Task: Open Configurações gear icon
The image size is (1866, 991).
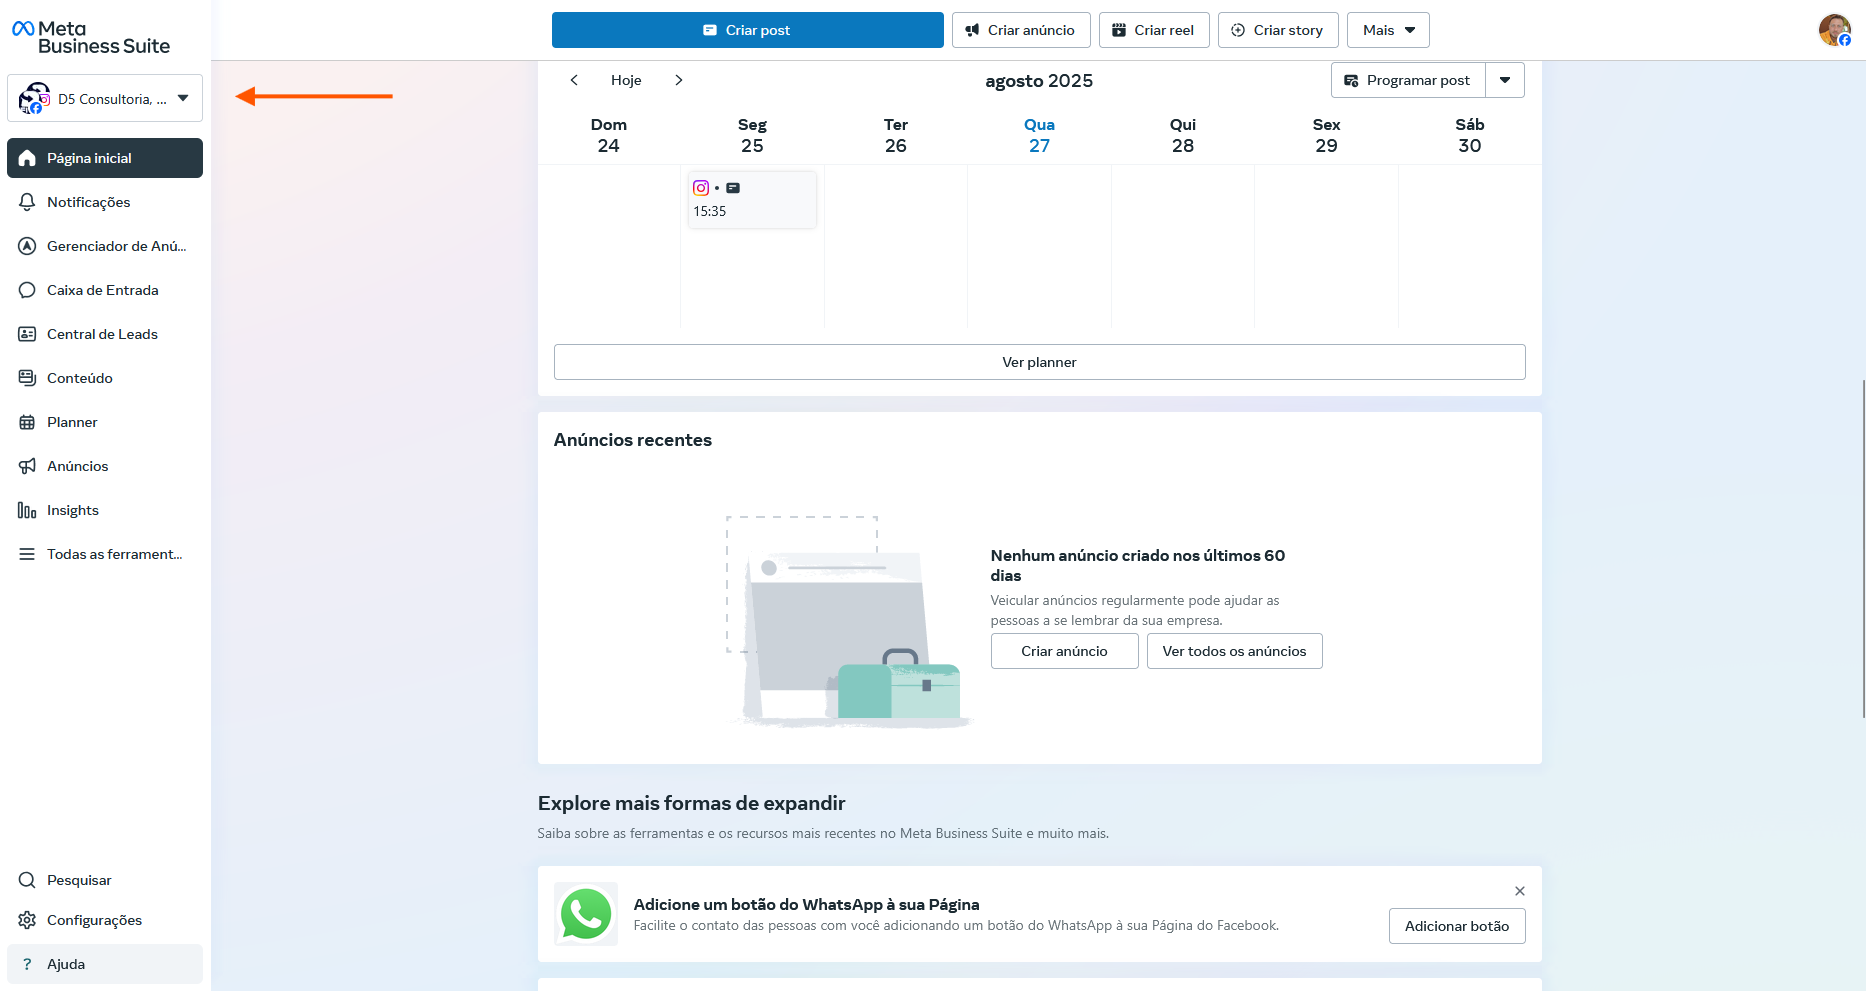Action: [27, 920]
